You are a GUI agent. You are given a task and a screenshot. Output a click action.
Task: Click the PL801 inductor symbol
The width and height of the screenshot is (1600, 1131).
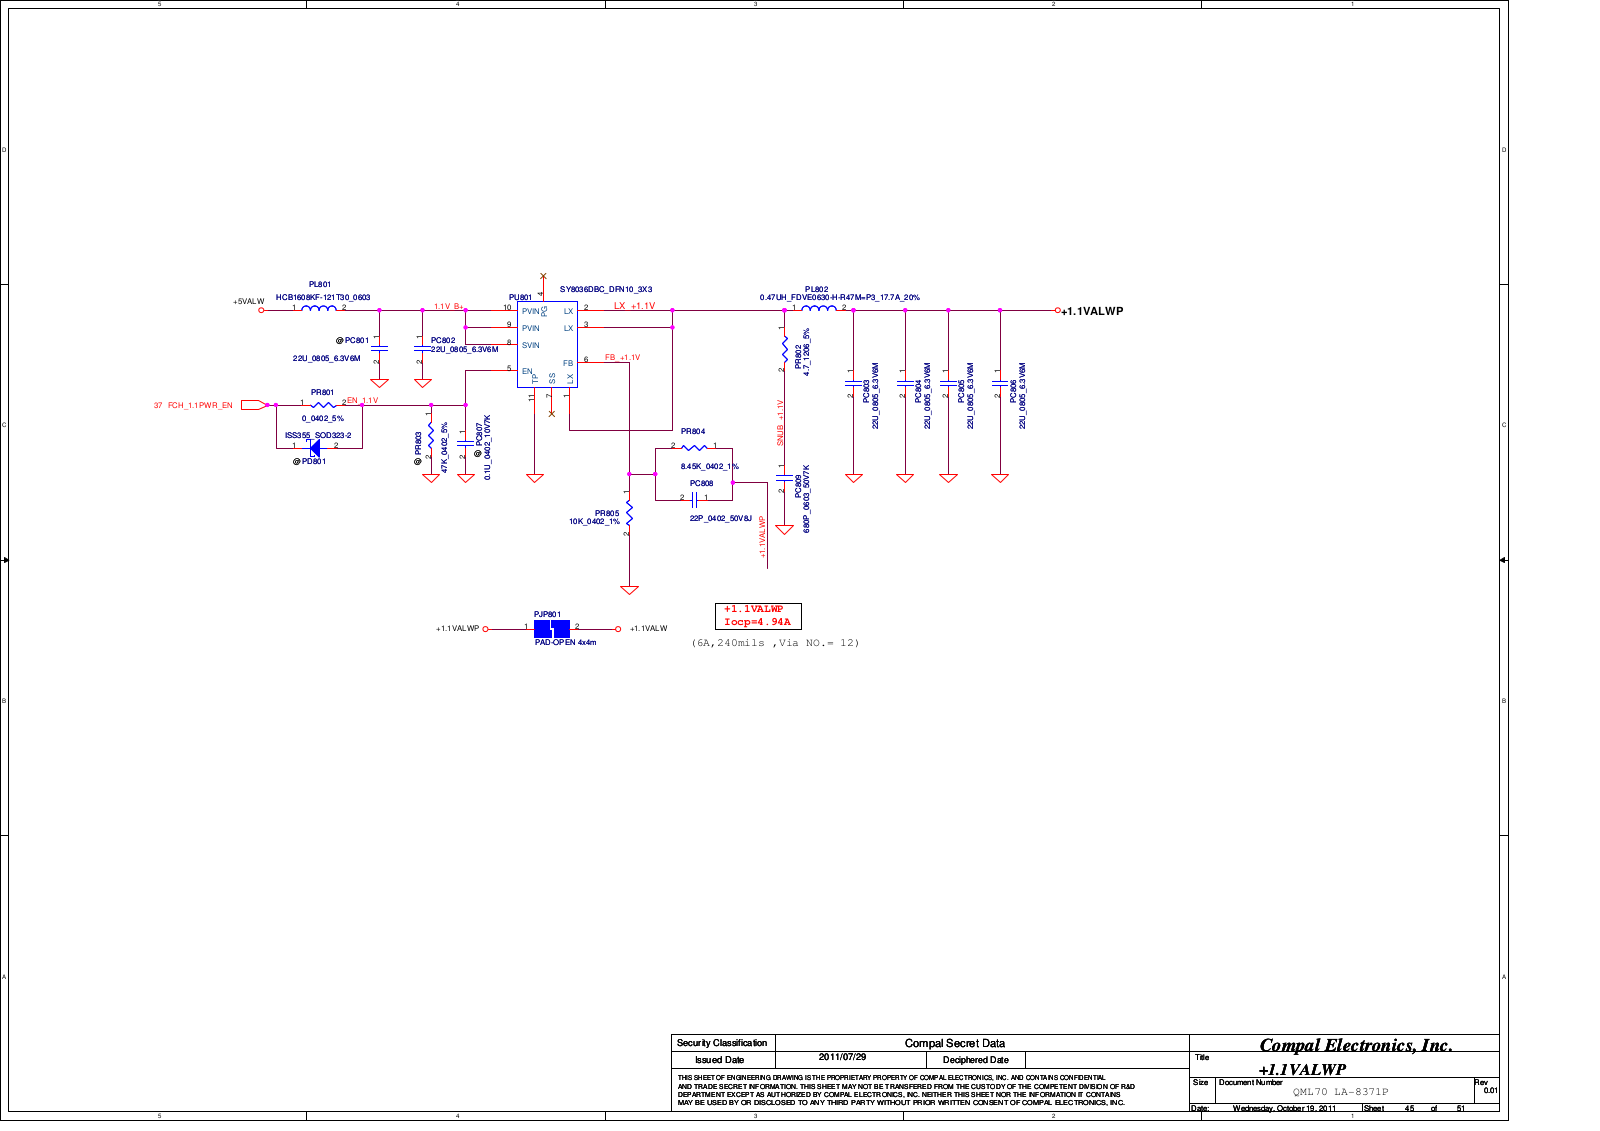(x=319, y=308)
